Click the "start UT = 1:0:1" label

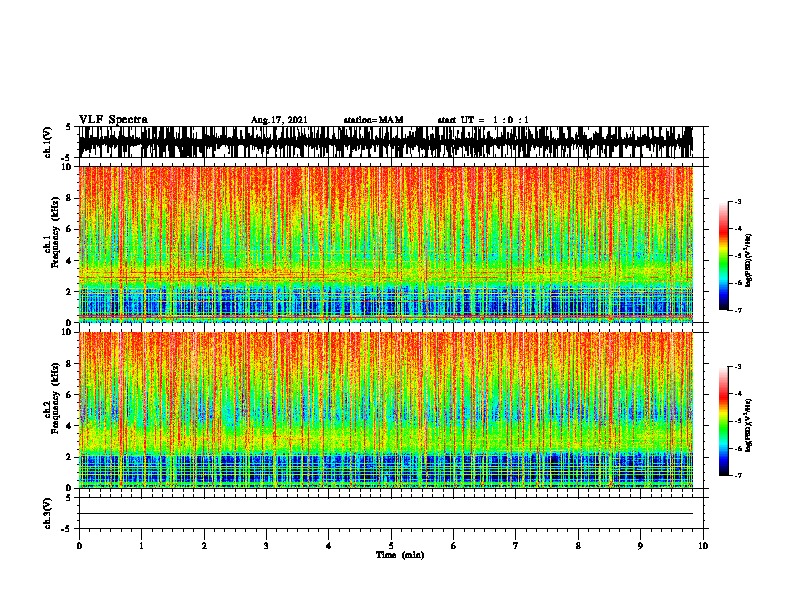(x=483, y=120)
